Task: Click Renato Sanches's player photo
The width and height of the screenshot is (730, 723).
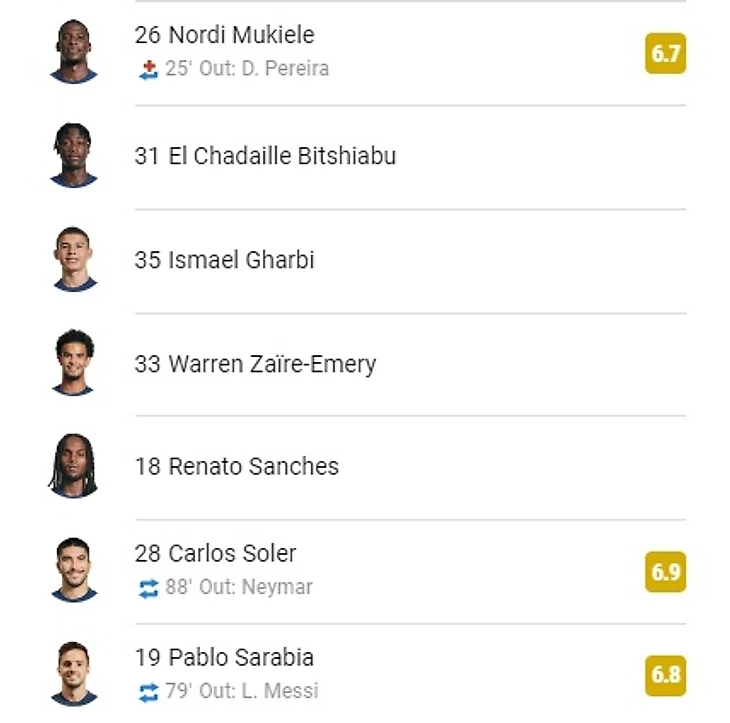Action: [73, 466]
